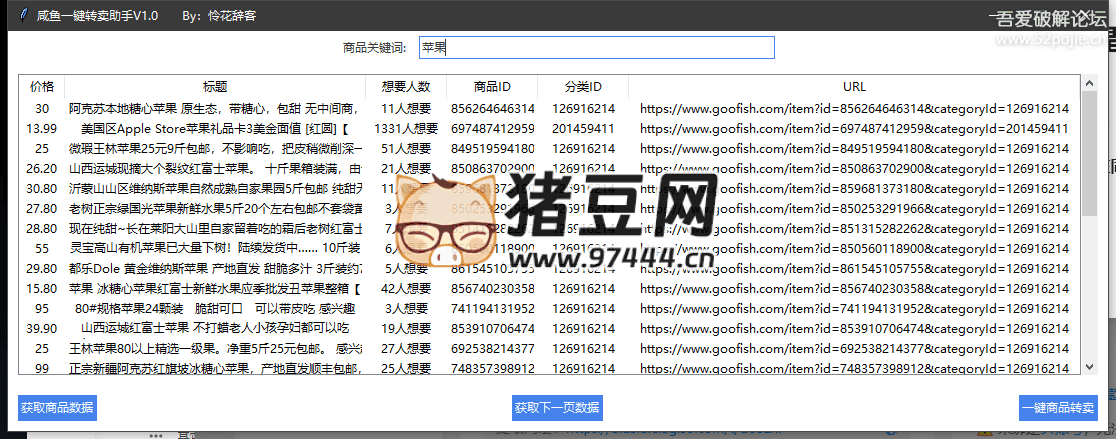The width and height of the screenshot is (1116, 439).
Task: Select row titled 都乐Dole 黄金维纳斯苹果
Action: [549, 268]
